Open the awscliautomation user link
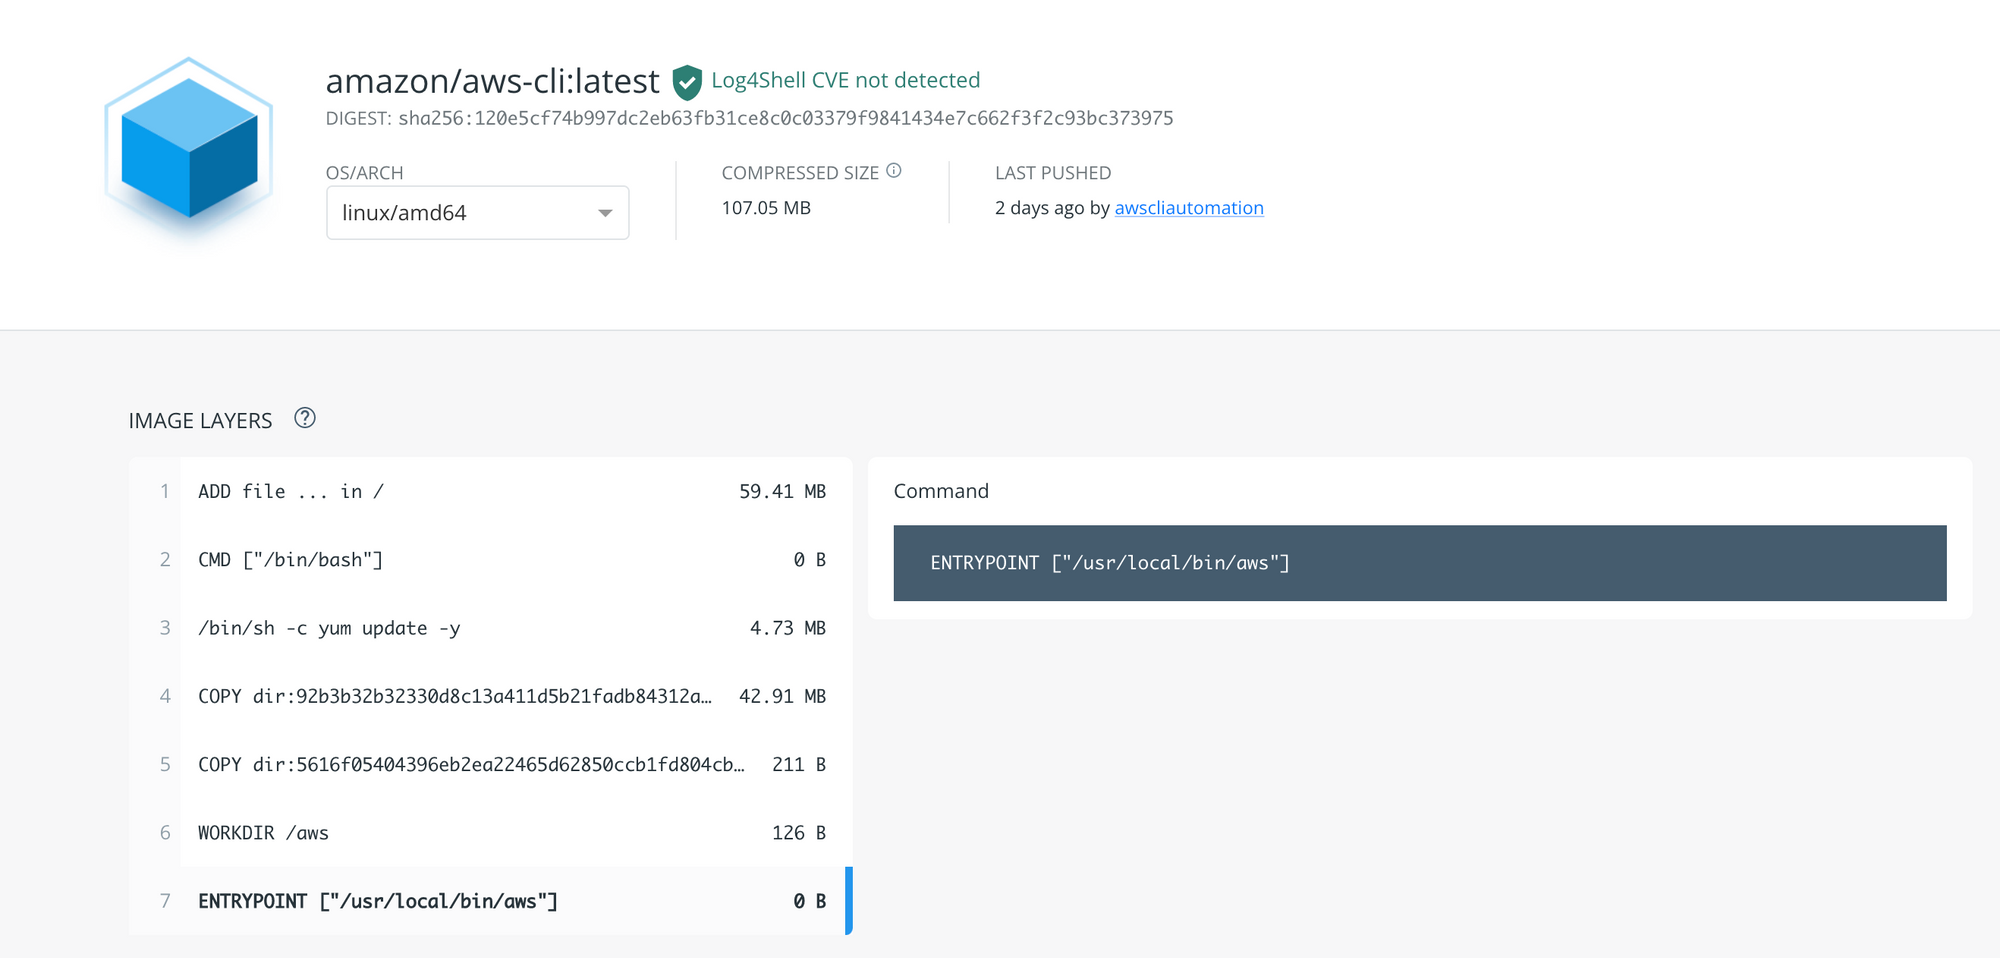This screenshot has width=2000, height=958. (x=1189, y=208)
